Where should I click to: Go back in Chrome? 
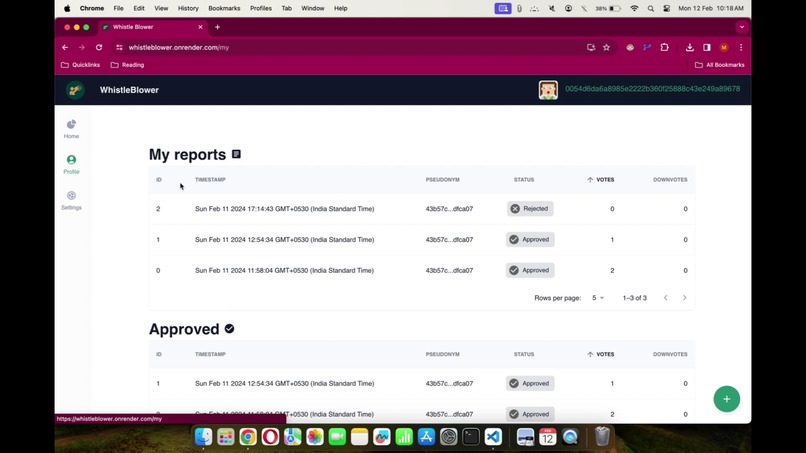pyautogui.click(x=65, y=47)
